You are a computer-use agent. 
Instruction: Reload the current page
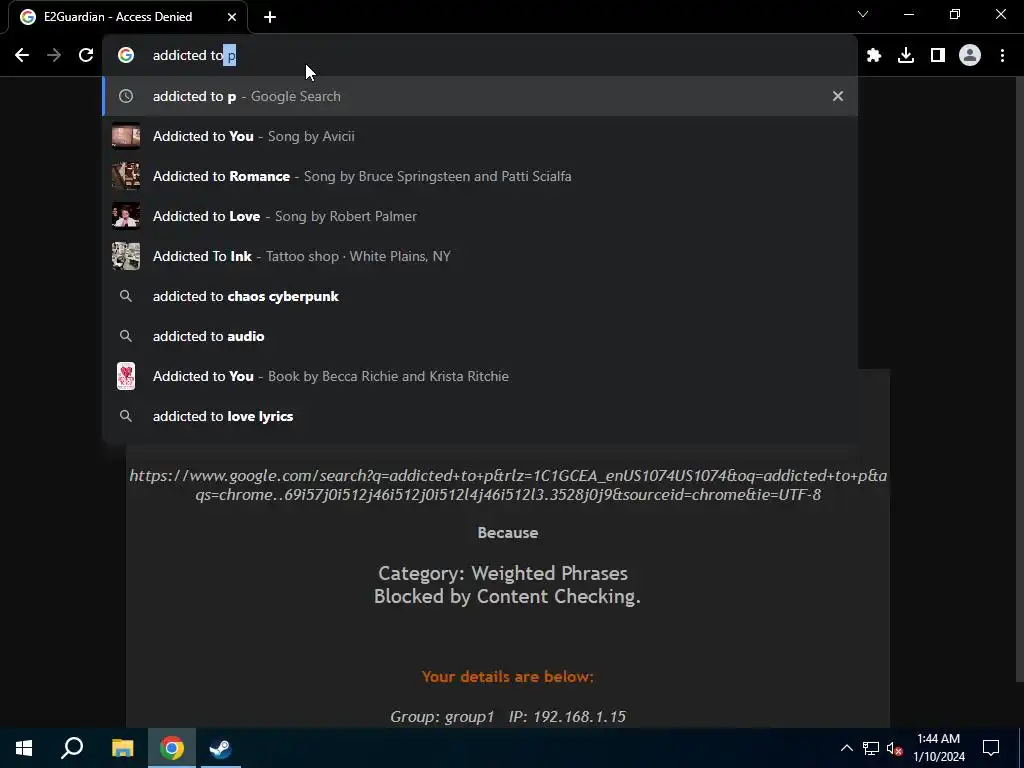pyautogui.click(x=86, y=55)
